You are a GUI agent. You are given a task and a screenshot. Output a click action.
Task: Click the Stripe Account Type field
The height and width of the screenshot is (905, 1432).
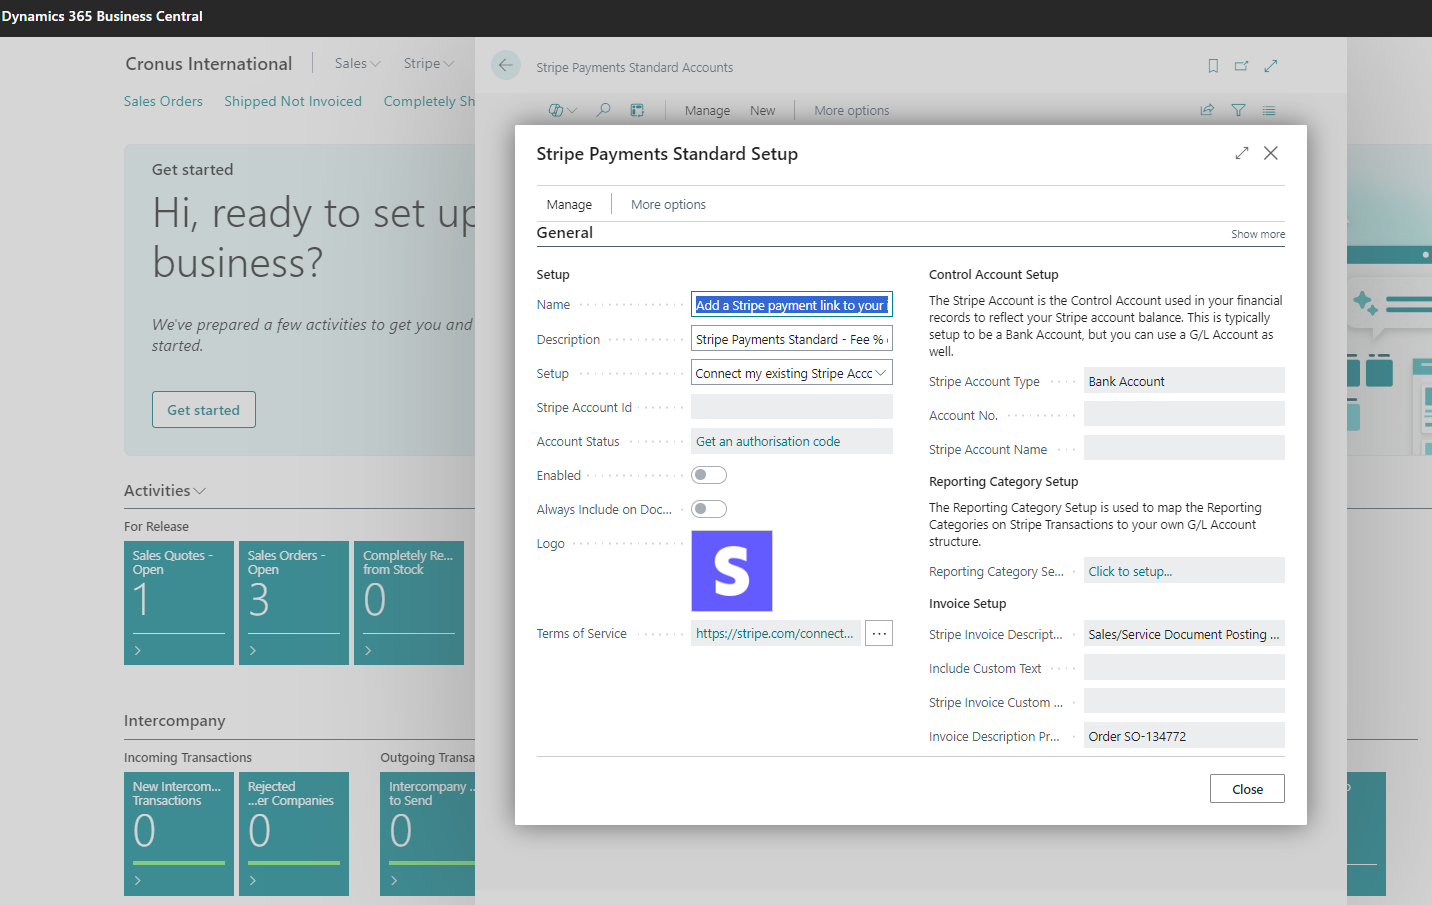(x=1184, y=381)
